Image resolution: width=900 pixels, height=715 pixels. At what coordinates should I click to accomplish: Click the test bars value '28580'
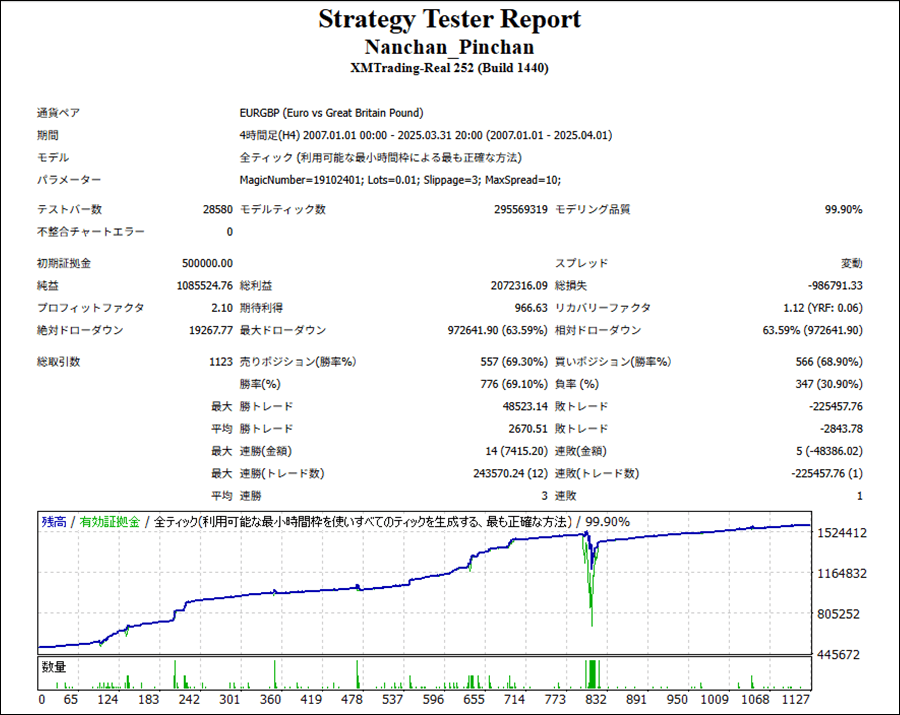(218, 209)
